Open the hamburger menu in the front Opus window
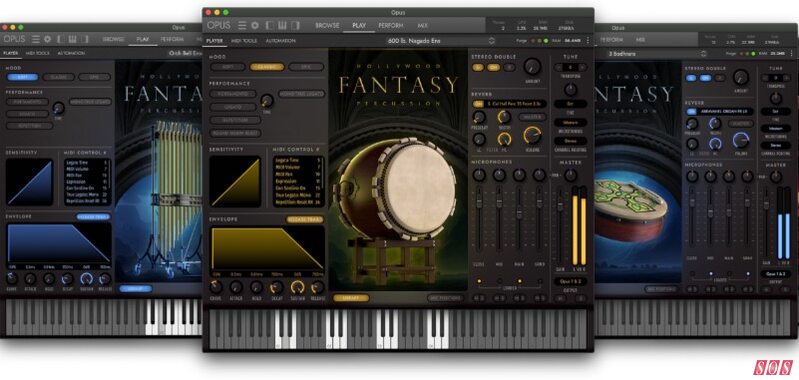The height and width of the screenshot is (380, 799). pos(243,25)
